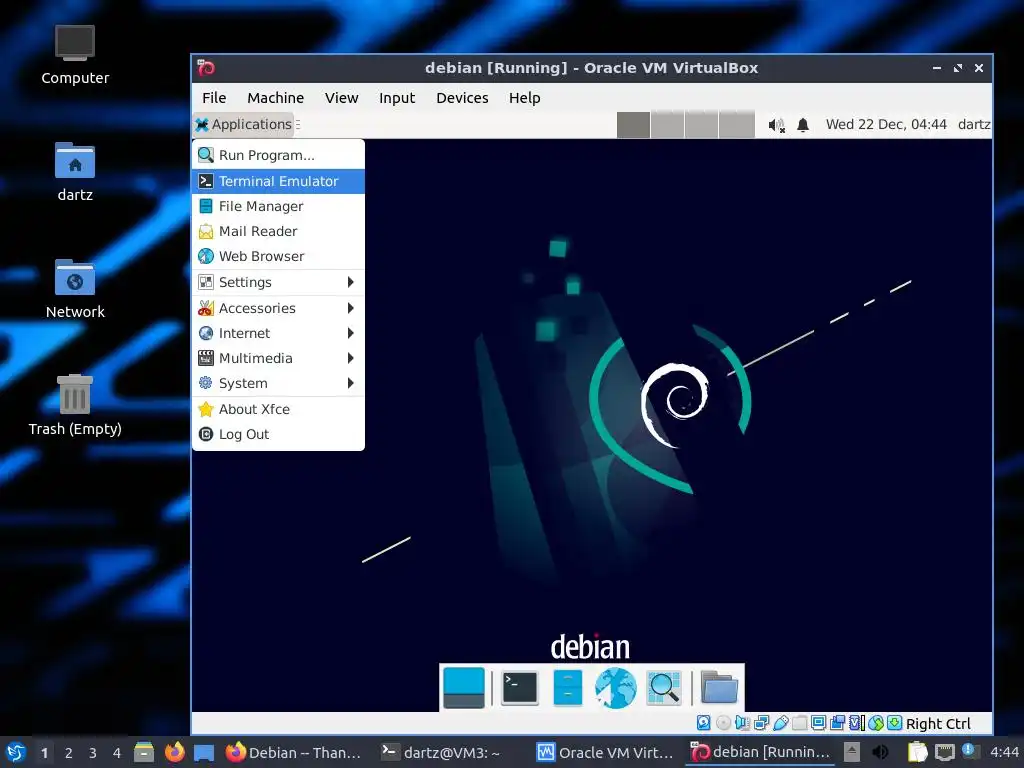Screen dimensions: 1024x768
Task: Open the VirtualBox Input menu
Action: click(x=397, y=98)
